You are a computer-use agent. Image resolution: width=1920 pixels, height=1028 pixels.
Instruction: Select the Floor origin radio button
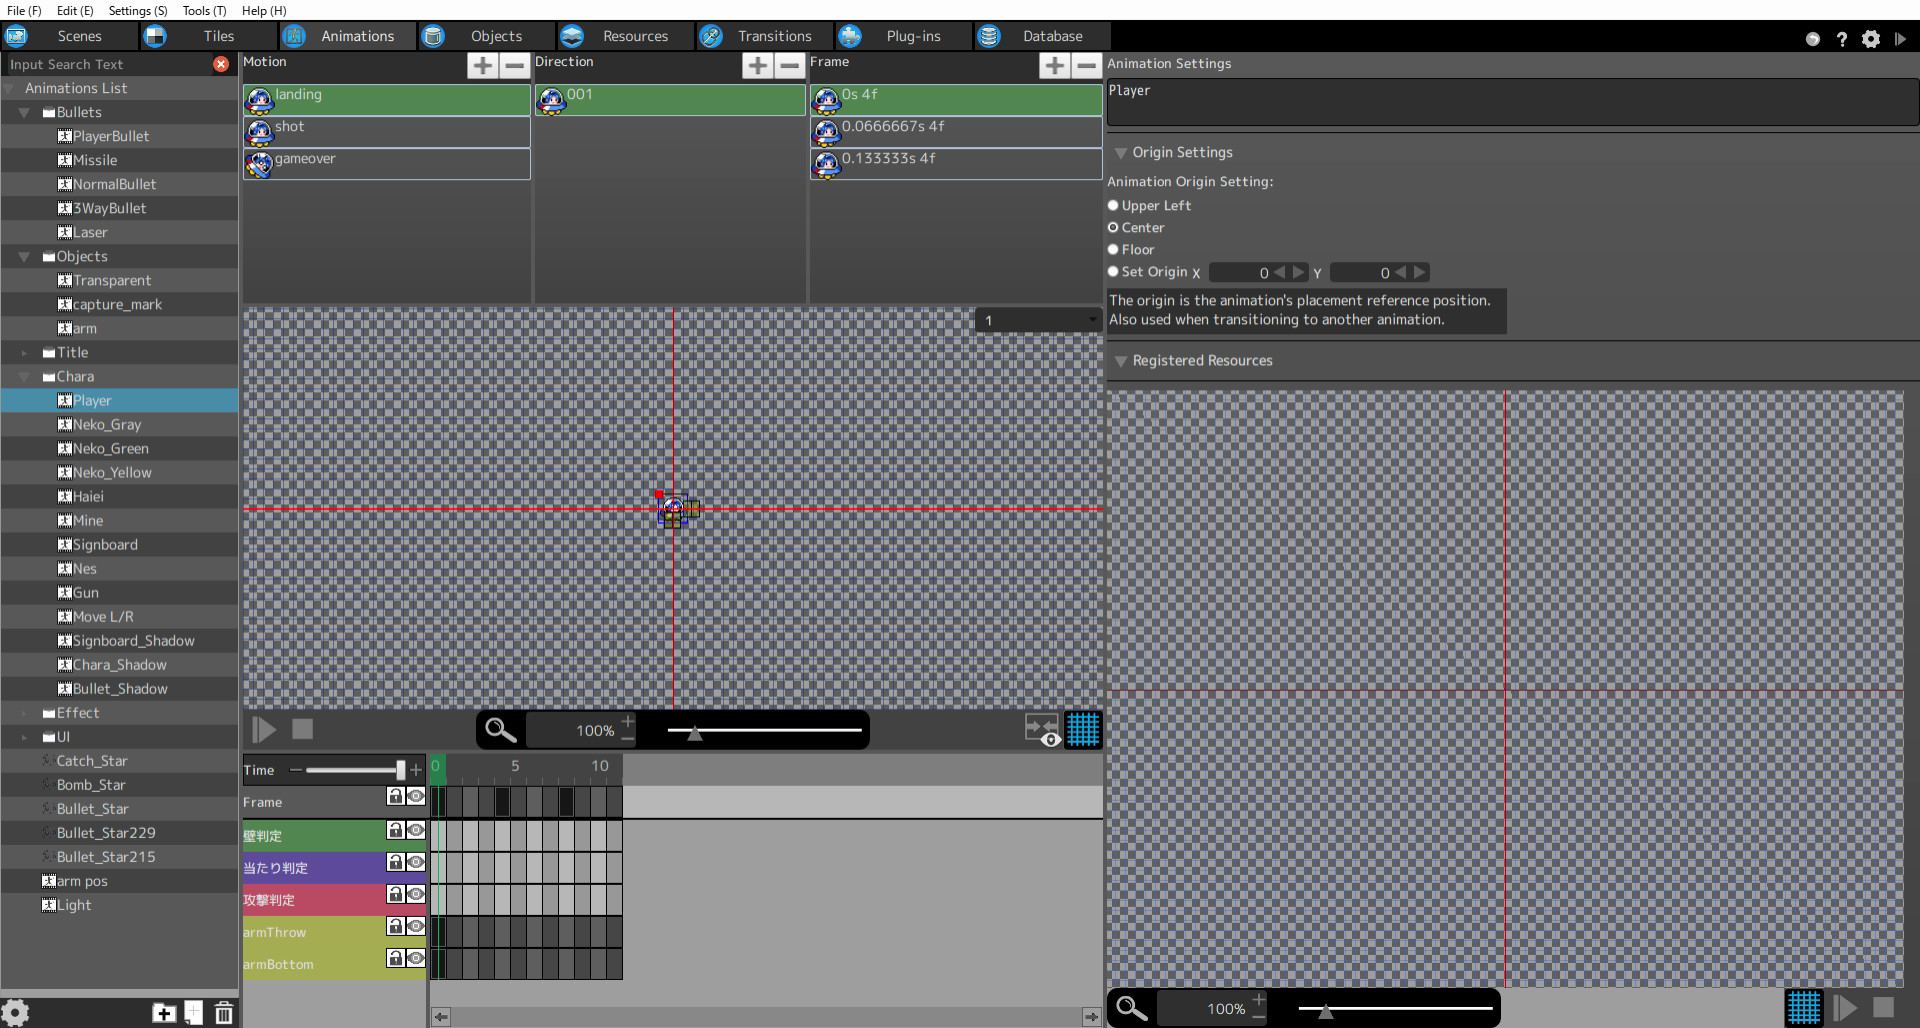(x=1113, y=249)
